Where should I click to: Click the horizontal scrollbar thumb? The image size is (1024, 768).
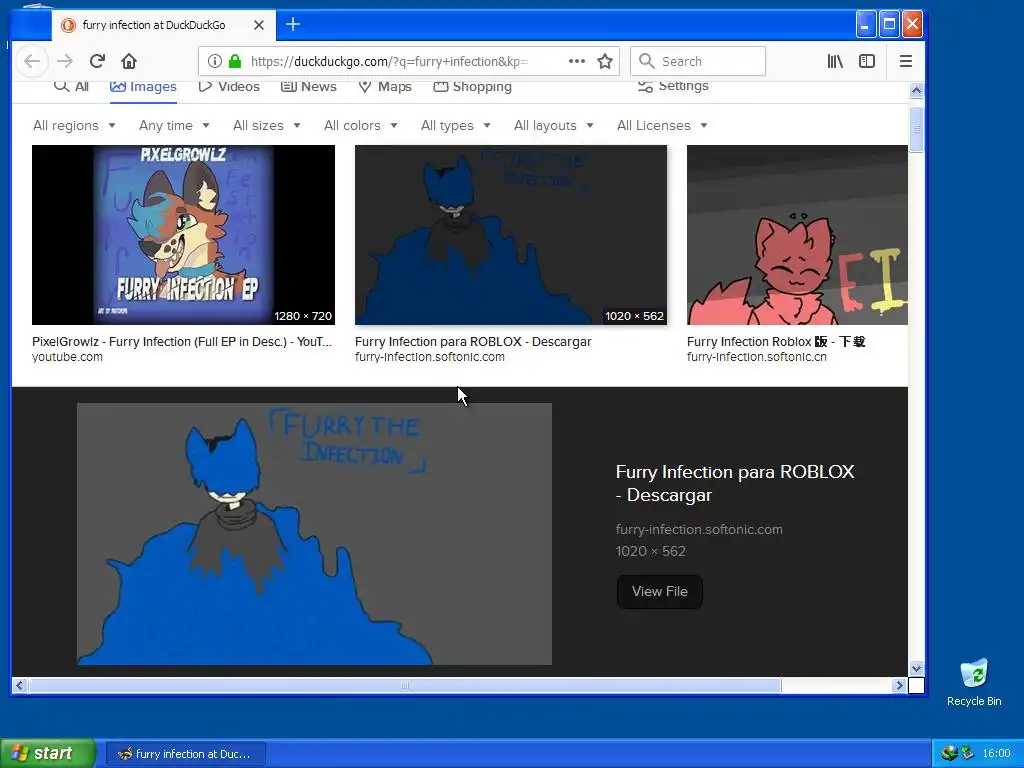click(x=405, y=685)
